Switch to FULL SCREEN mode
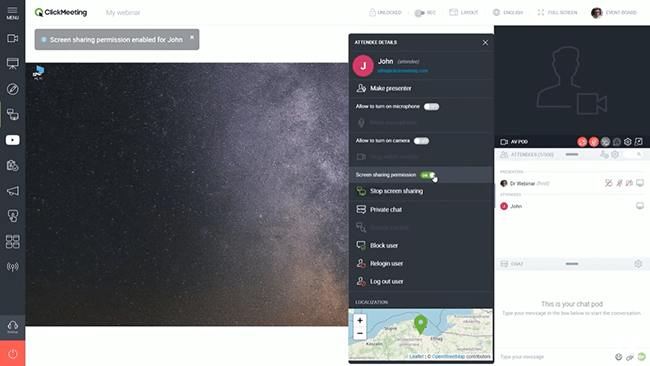 point(557,12)
